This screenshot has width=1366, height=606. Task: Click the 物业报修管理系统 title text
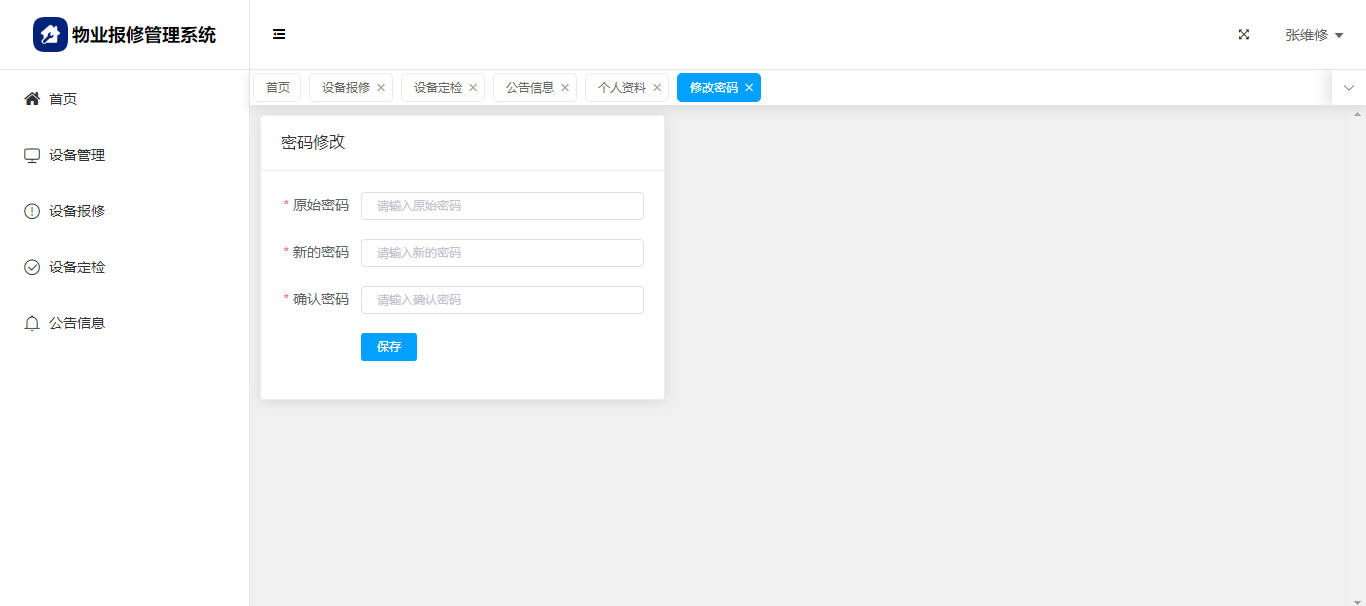[x=144, y=35]
